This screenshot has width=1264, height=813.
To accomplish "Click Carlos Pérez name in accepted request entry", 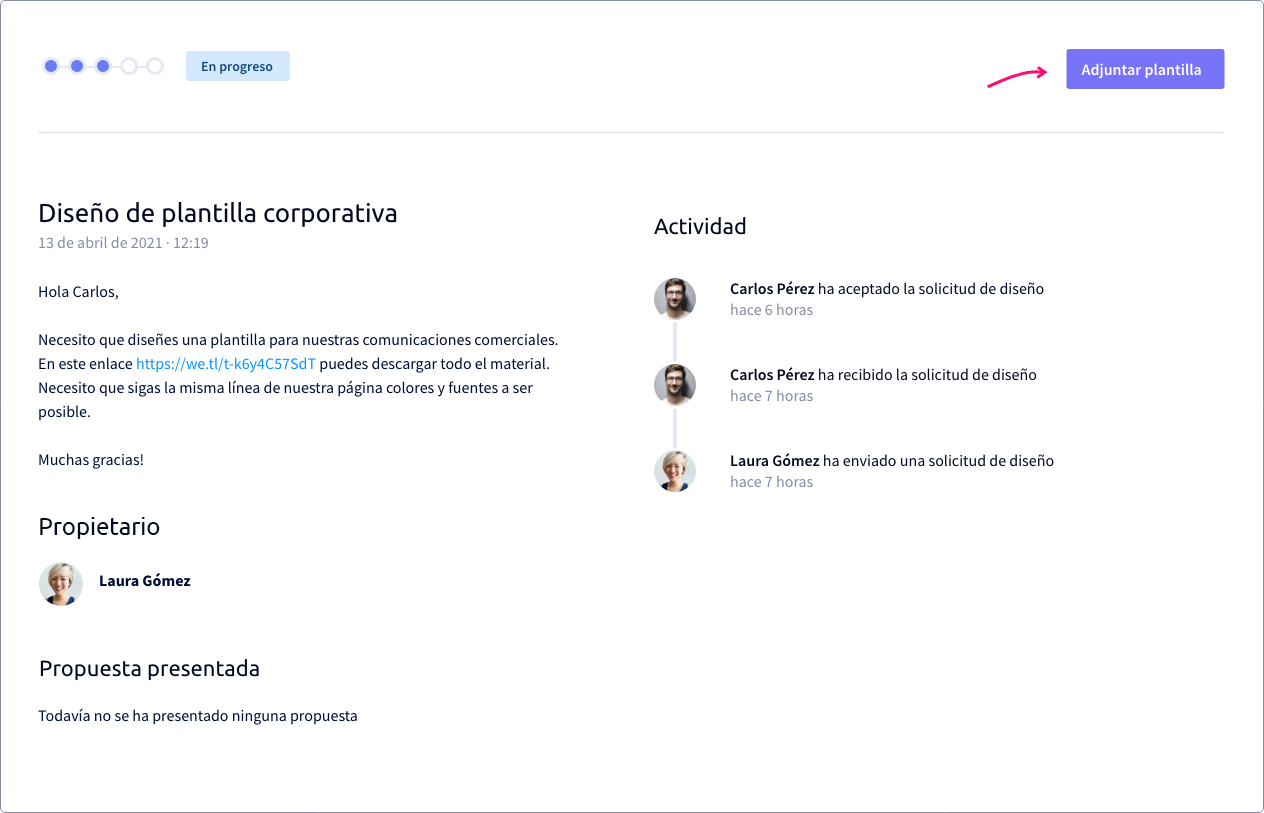I will [x=772, y=289].
